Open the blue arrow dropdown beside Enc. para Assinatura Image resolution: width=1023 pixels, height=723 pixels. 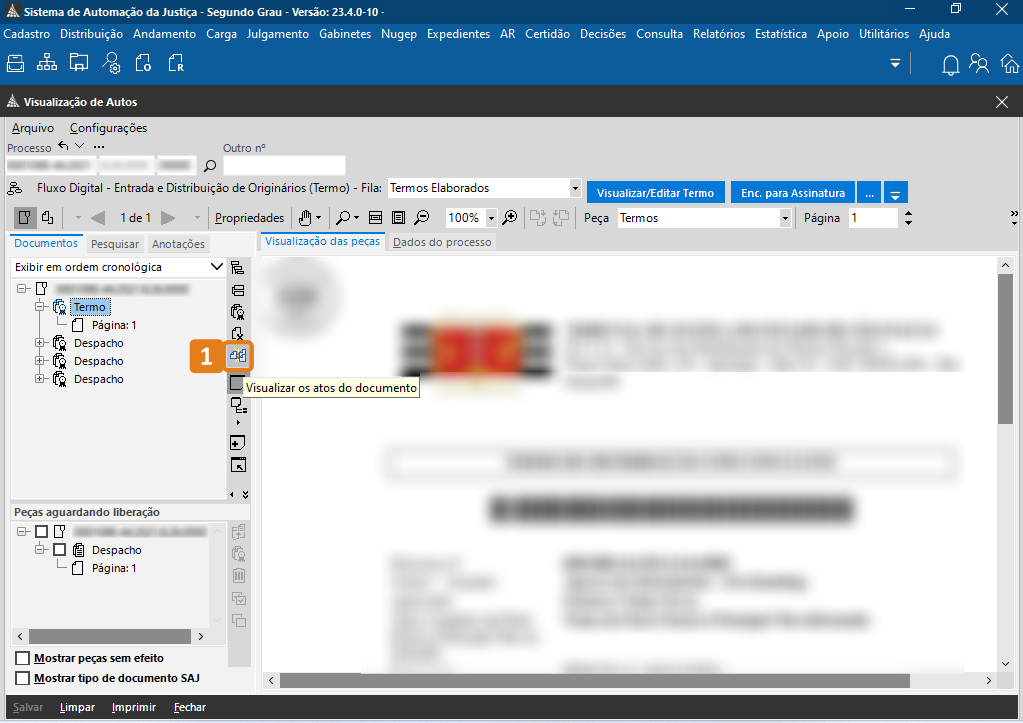pos(895,193)
